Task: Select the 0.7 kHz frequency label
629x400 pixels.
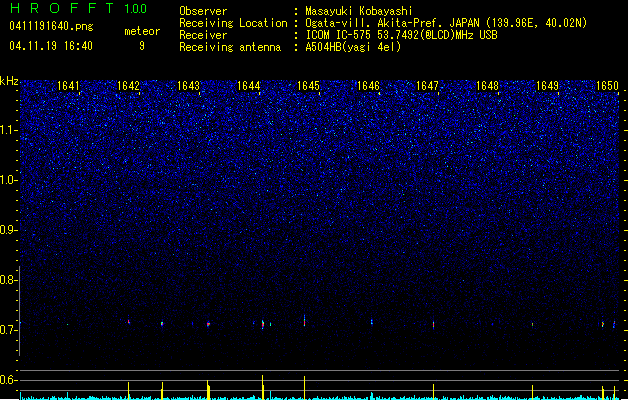Action: [x=9, y=330]
